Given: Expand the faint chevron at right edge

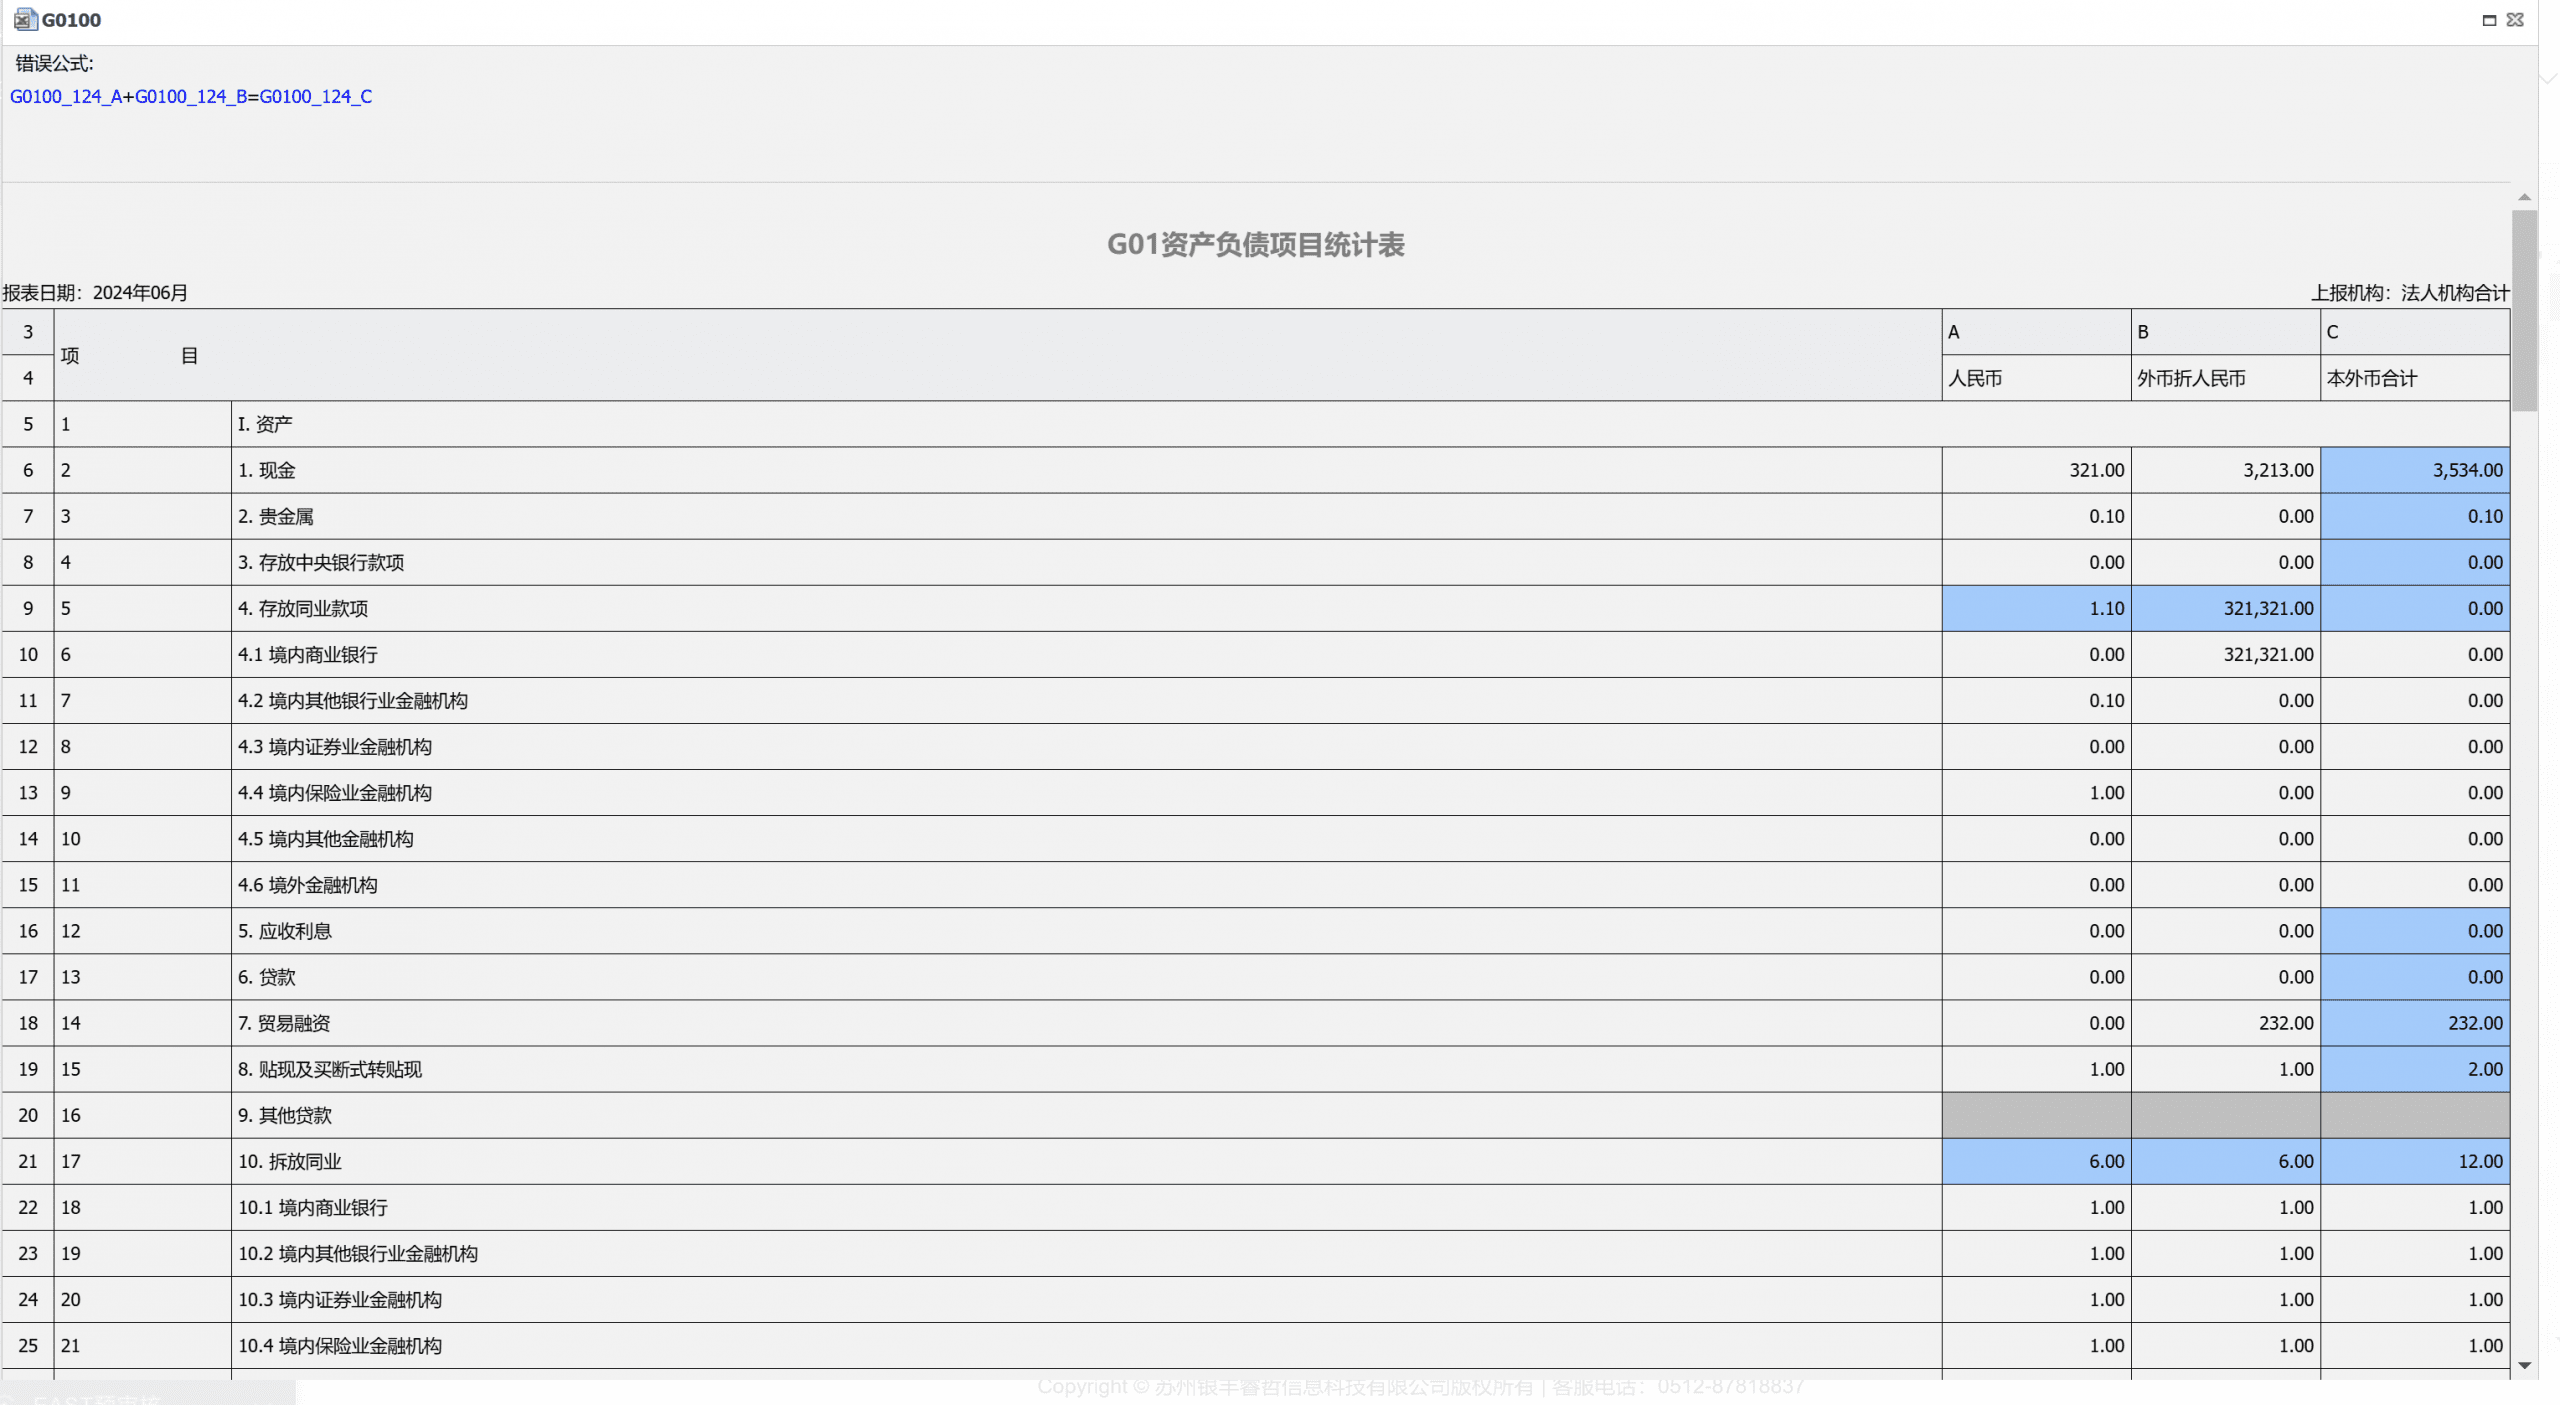Looking at the screenshot, I should tap(2549, 77).
